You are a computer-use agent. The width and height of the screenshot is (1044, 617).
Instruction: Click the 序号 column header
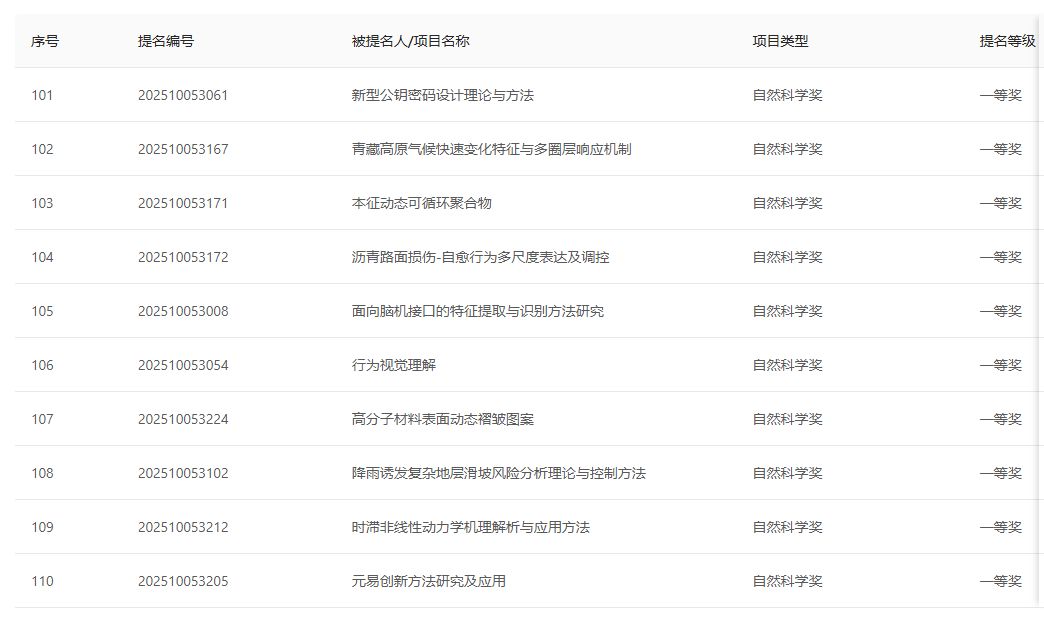coord(45,41)
